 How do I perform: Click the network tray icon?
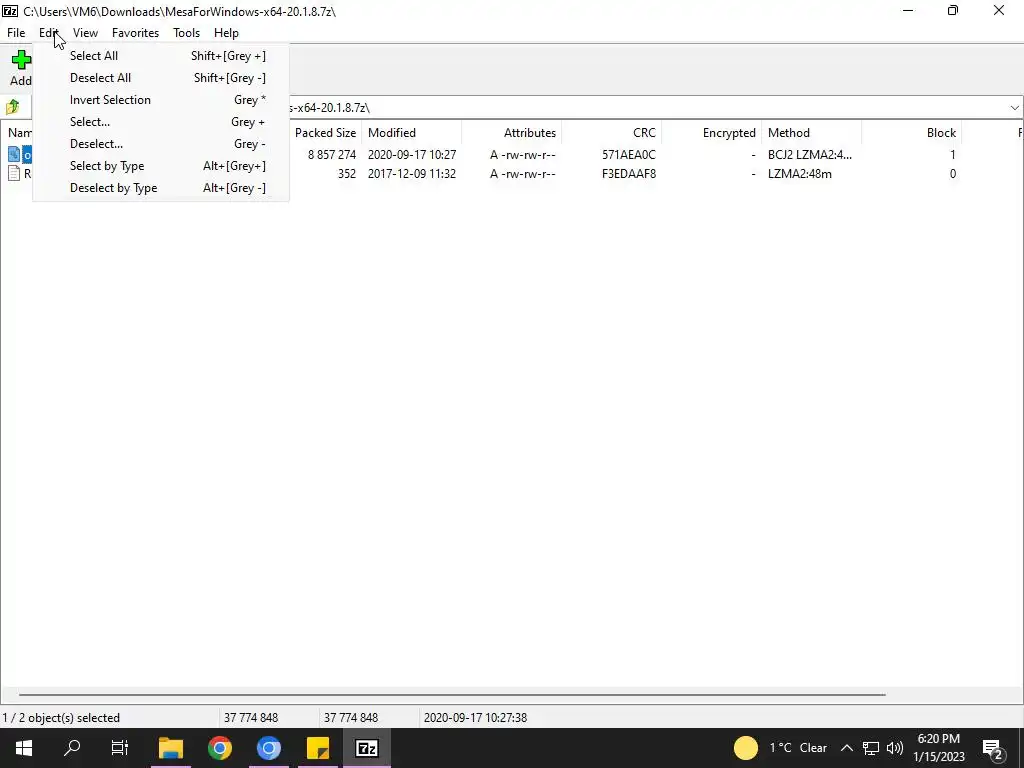point(871,748)
